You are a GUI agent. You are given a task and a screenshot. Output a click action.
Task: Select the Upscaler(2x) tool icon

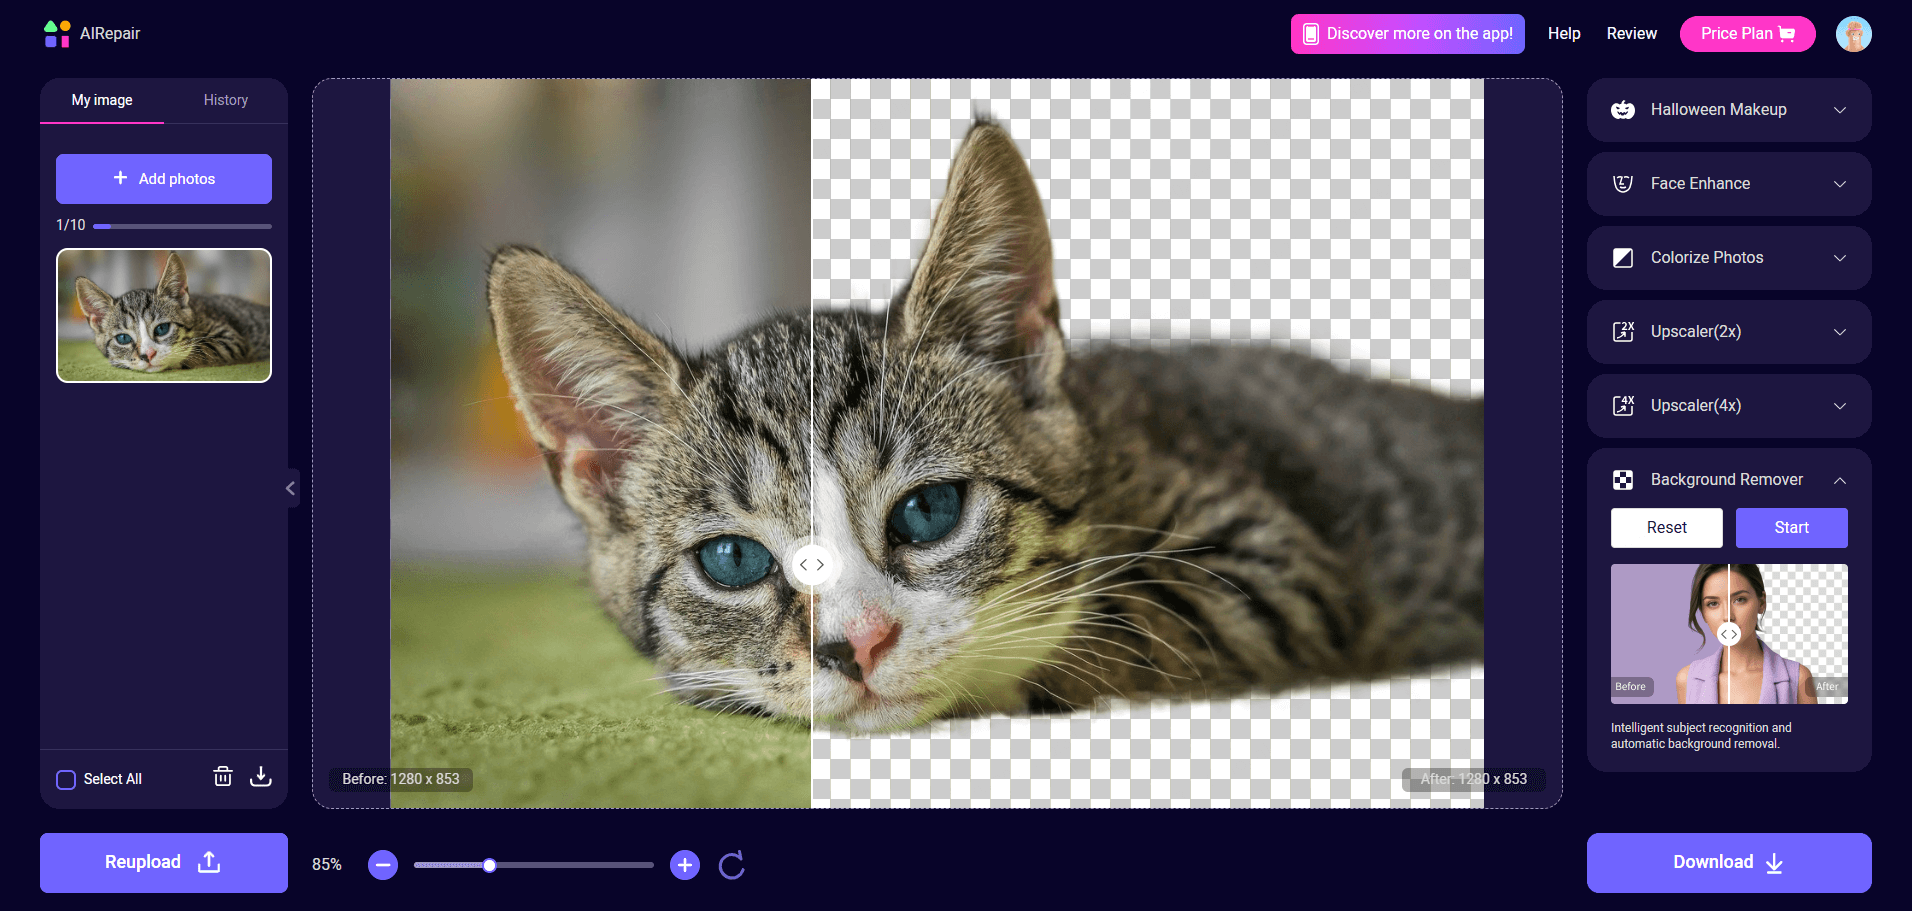tap(1623, 332)
